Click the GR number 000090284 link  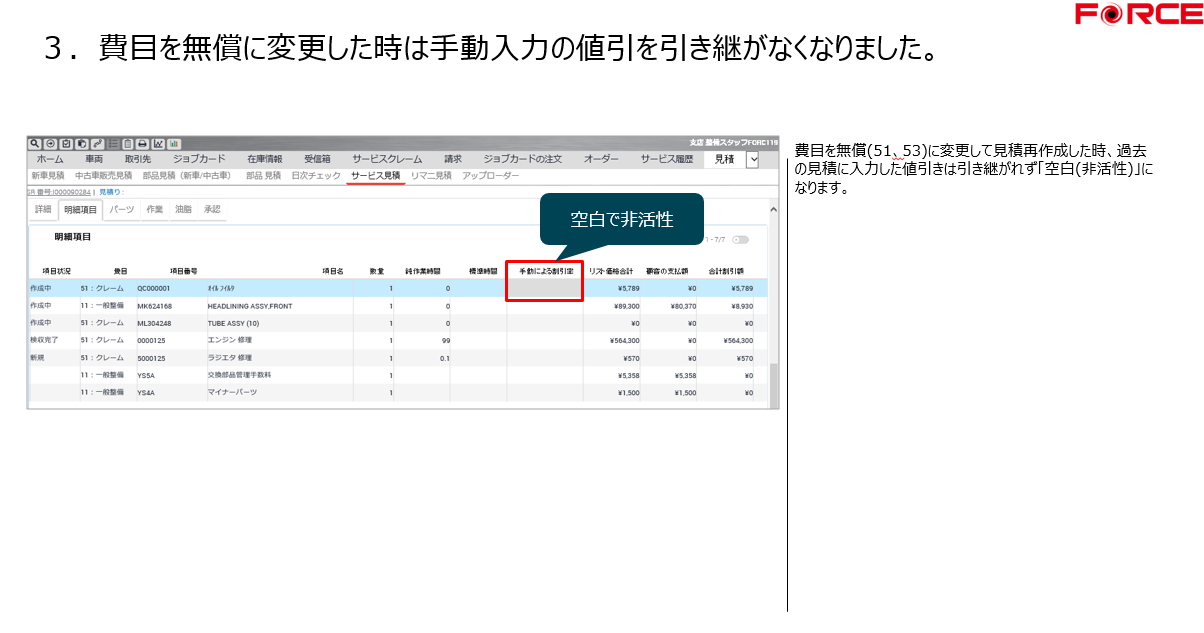[x=60, y=192]
